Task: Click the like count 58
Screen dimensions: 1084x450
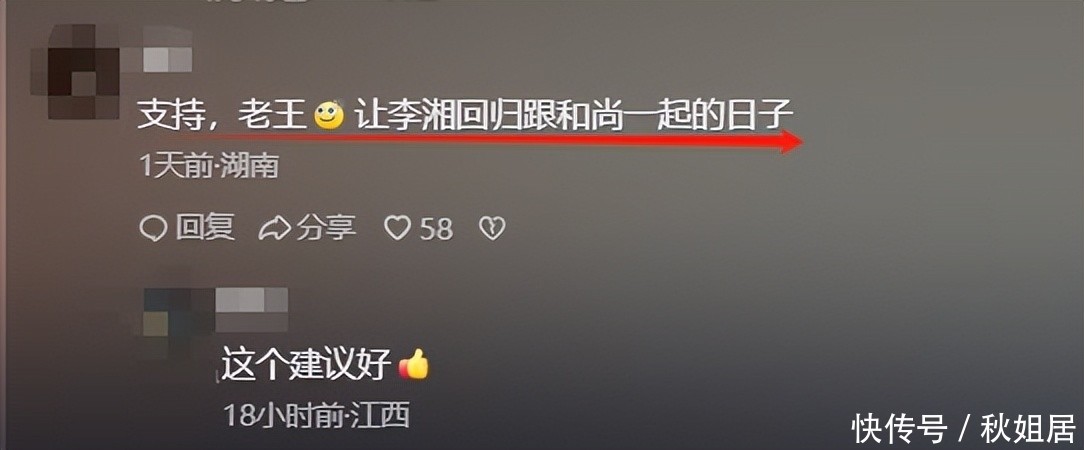Action: point(437,228)
